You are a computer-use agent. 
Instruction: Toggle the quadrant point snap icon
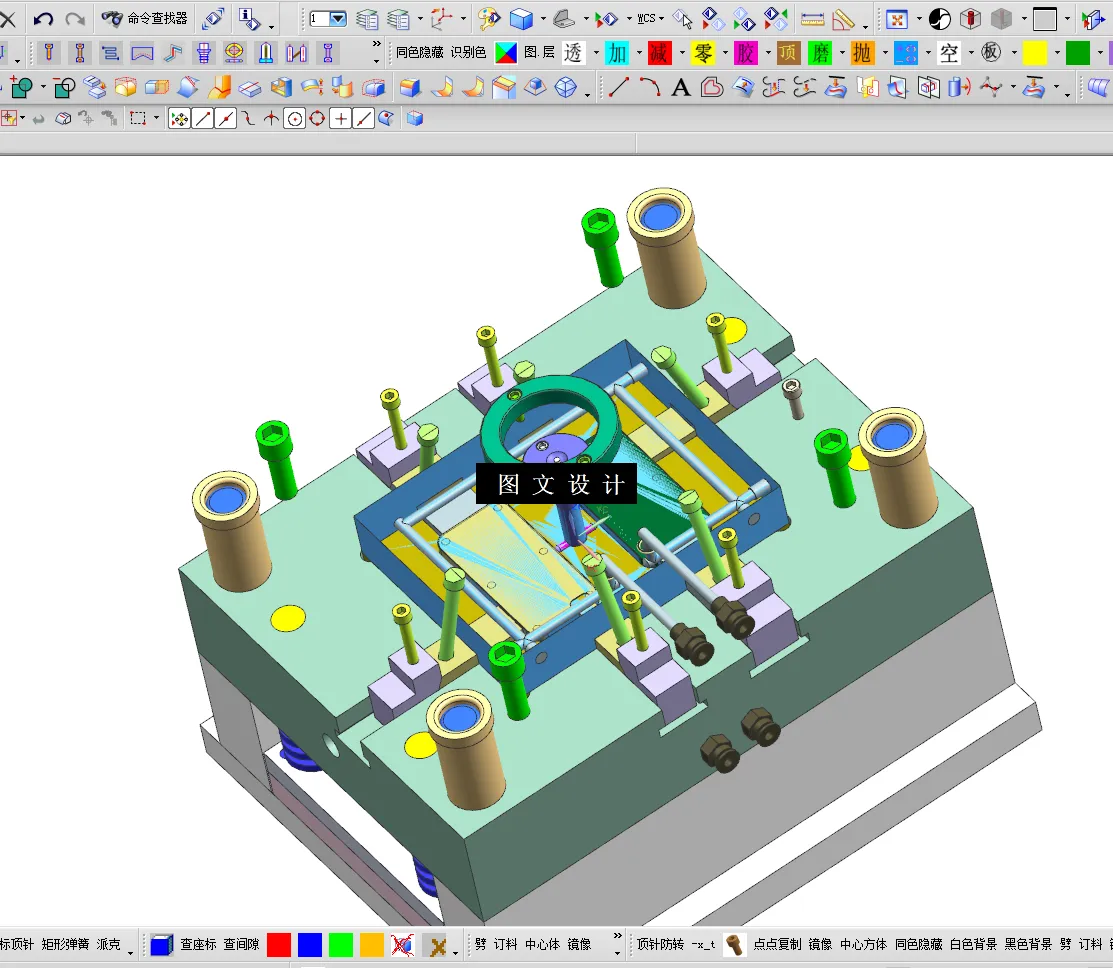click(x=317, y=119)
